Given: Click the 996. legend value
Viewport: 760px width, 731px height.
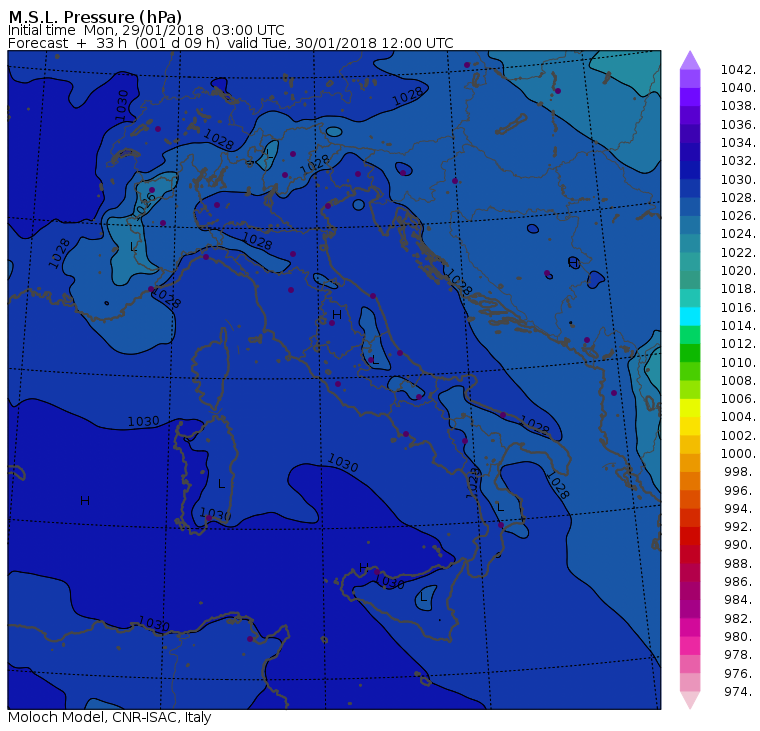Looking at the screenshot, I should (740, 490).
